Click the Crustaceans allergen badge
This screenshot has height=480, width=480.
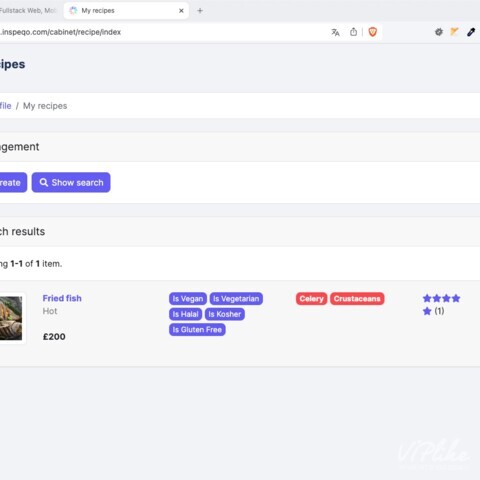tap(357, 299)
